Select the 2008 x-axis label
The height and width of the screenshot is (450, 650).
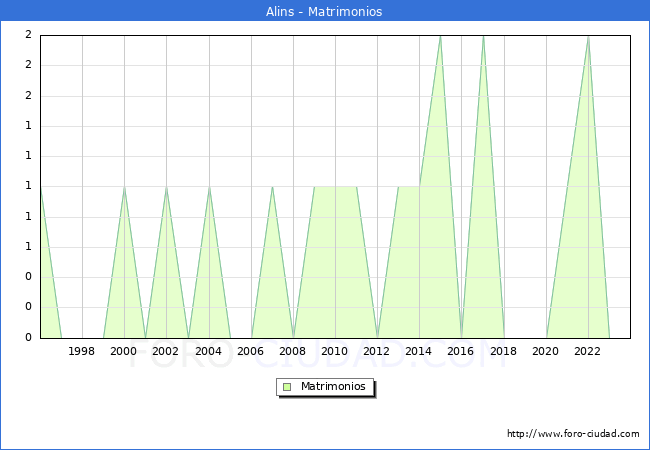293,351
